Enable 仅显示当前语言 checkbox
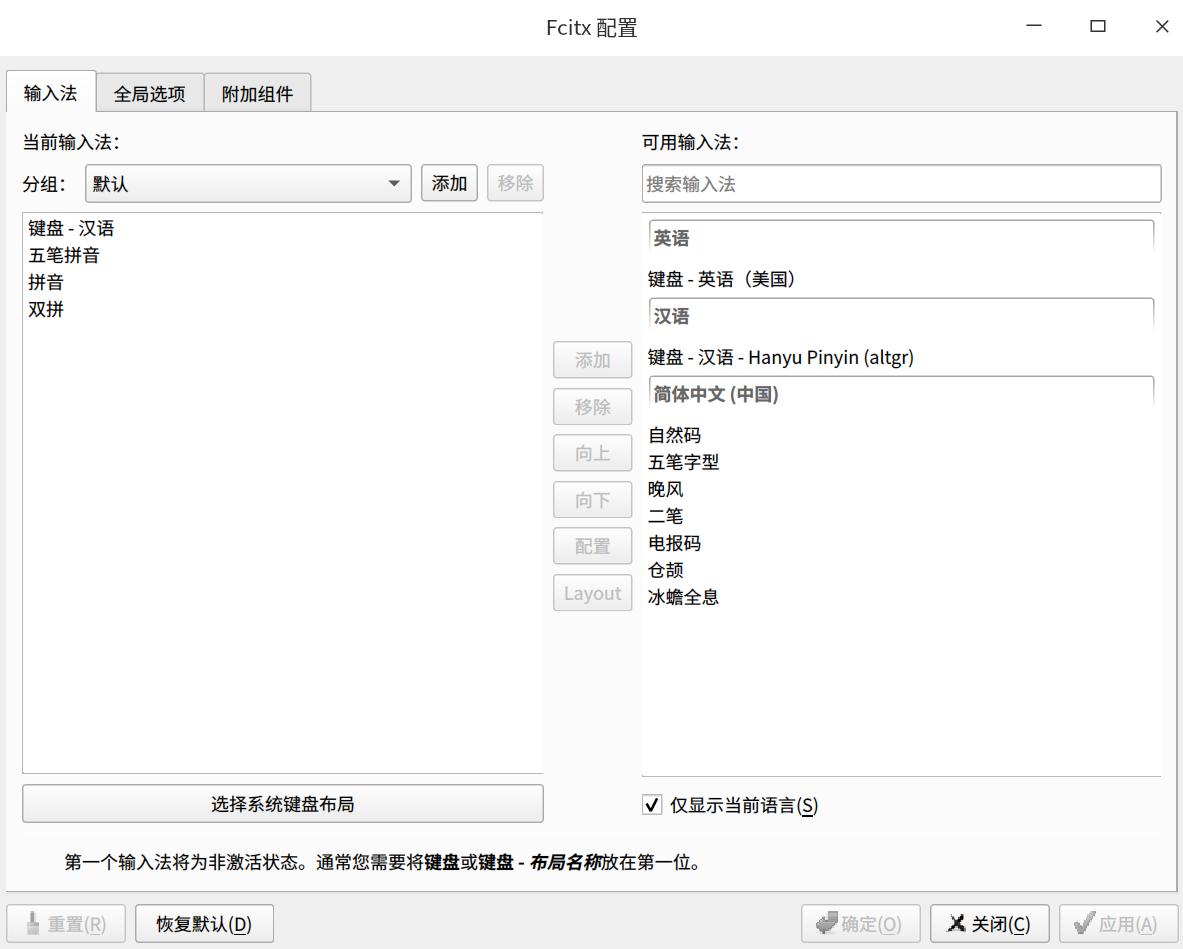The width and height of the screenshot is (1183, 949). pyautogui.click(x=654, y=805)
